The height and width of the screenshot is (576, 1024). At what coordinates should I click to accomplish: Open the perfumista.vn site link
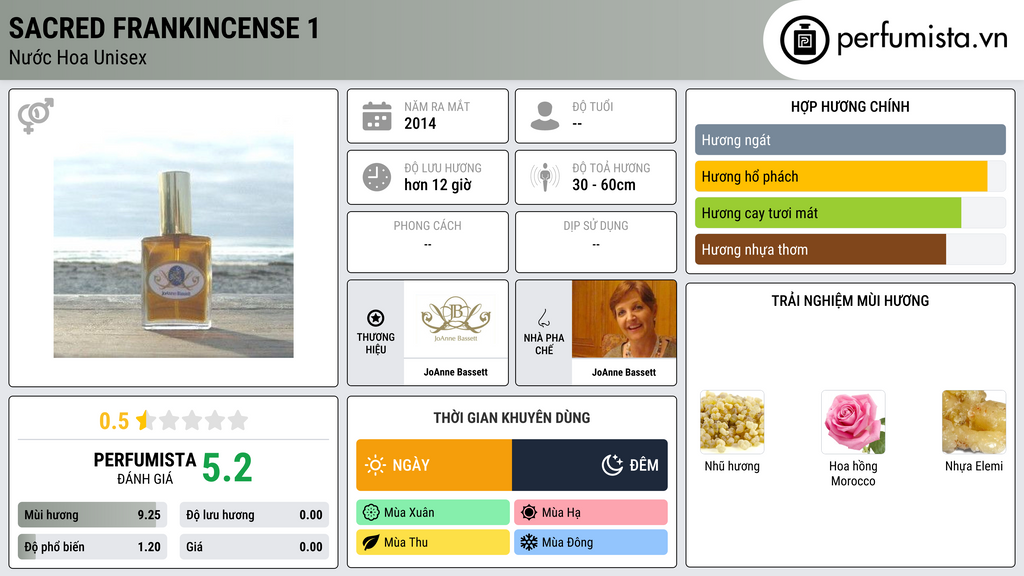922,38
